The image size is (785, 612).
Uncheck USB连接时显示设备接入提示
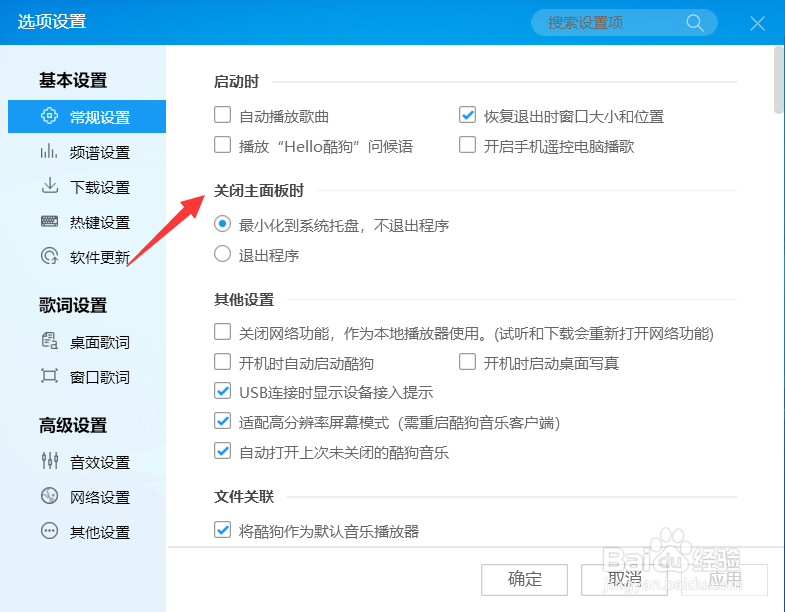tap(222, 391)
